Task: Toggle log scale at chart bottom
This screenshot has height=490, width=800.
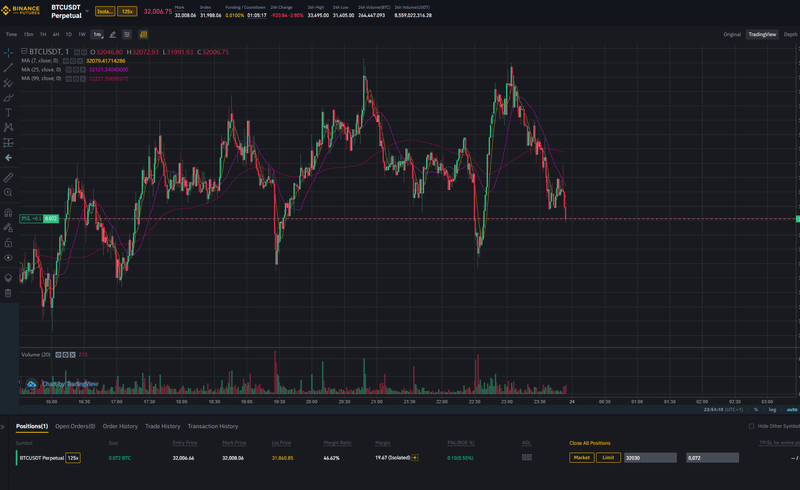Action: point(772,409)
